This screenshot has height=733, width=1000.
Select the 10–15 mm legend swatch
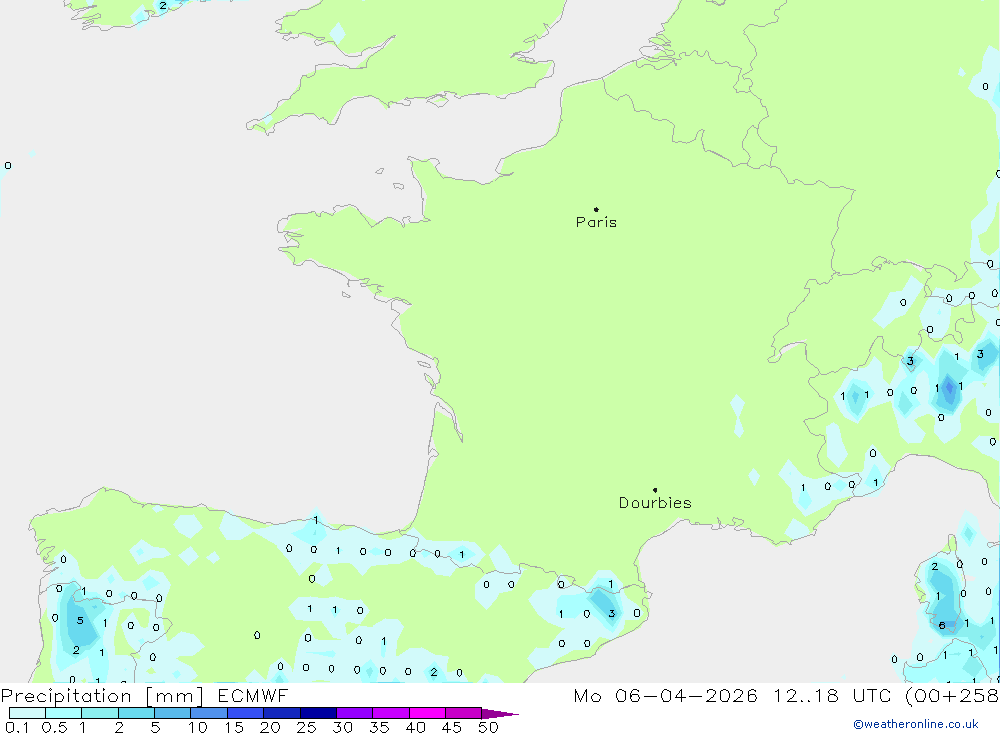pyautogui.click(x=209, y=713)
